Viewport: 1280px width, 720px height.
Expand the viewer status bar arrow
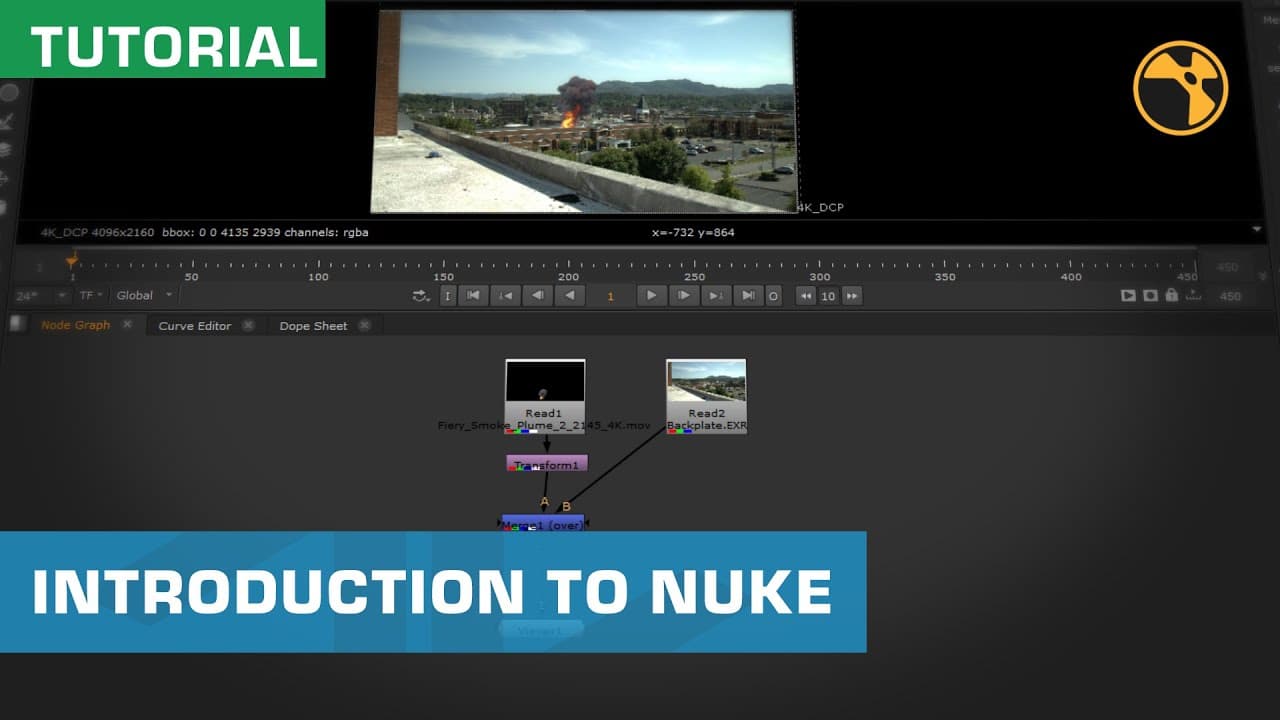1257,230
